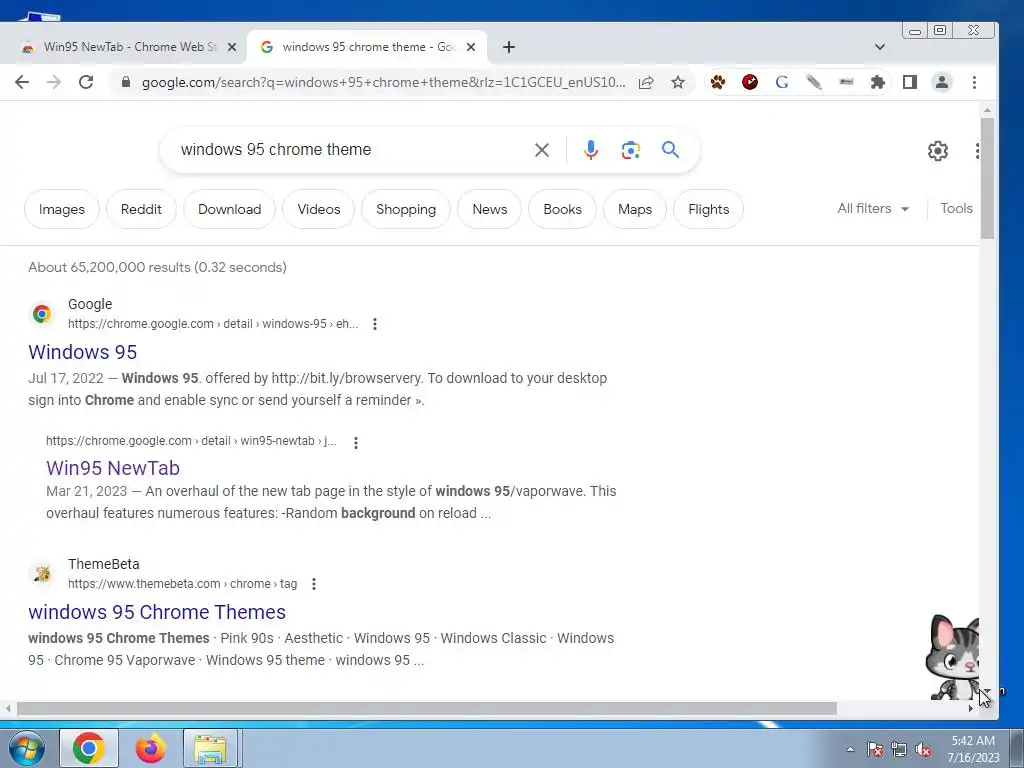Bookmark this tab with star icon

click(x=678, y=82)
